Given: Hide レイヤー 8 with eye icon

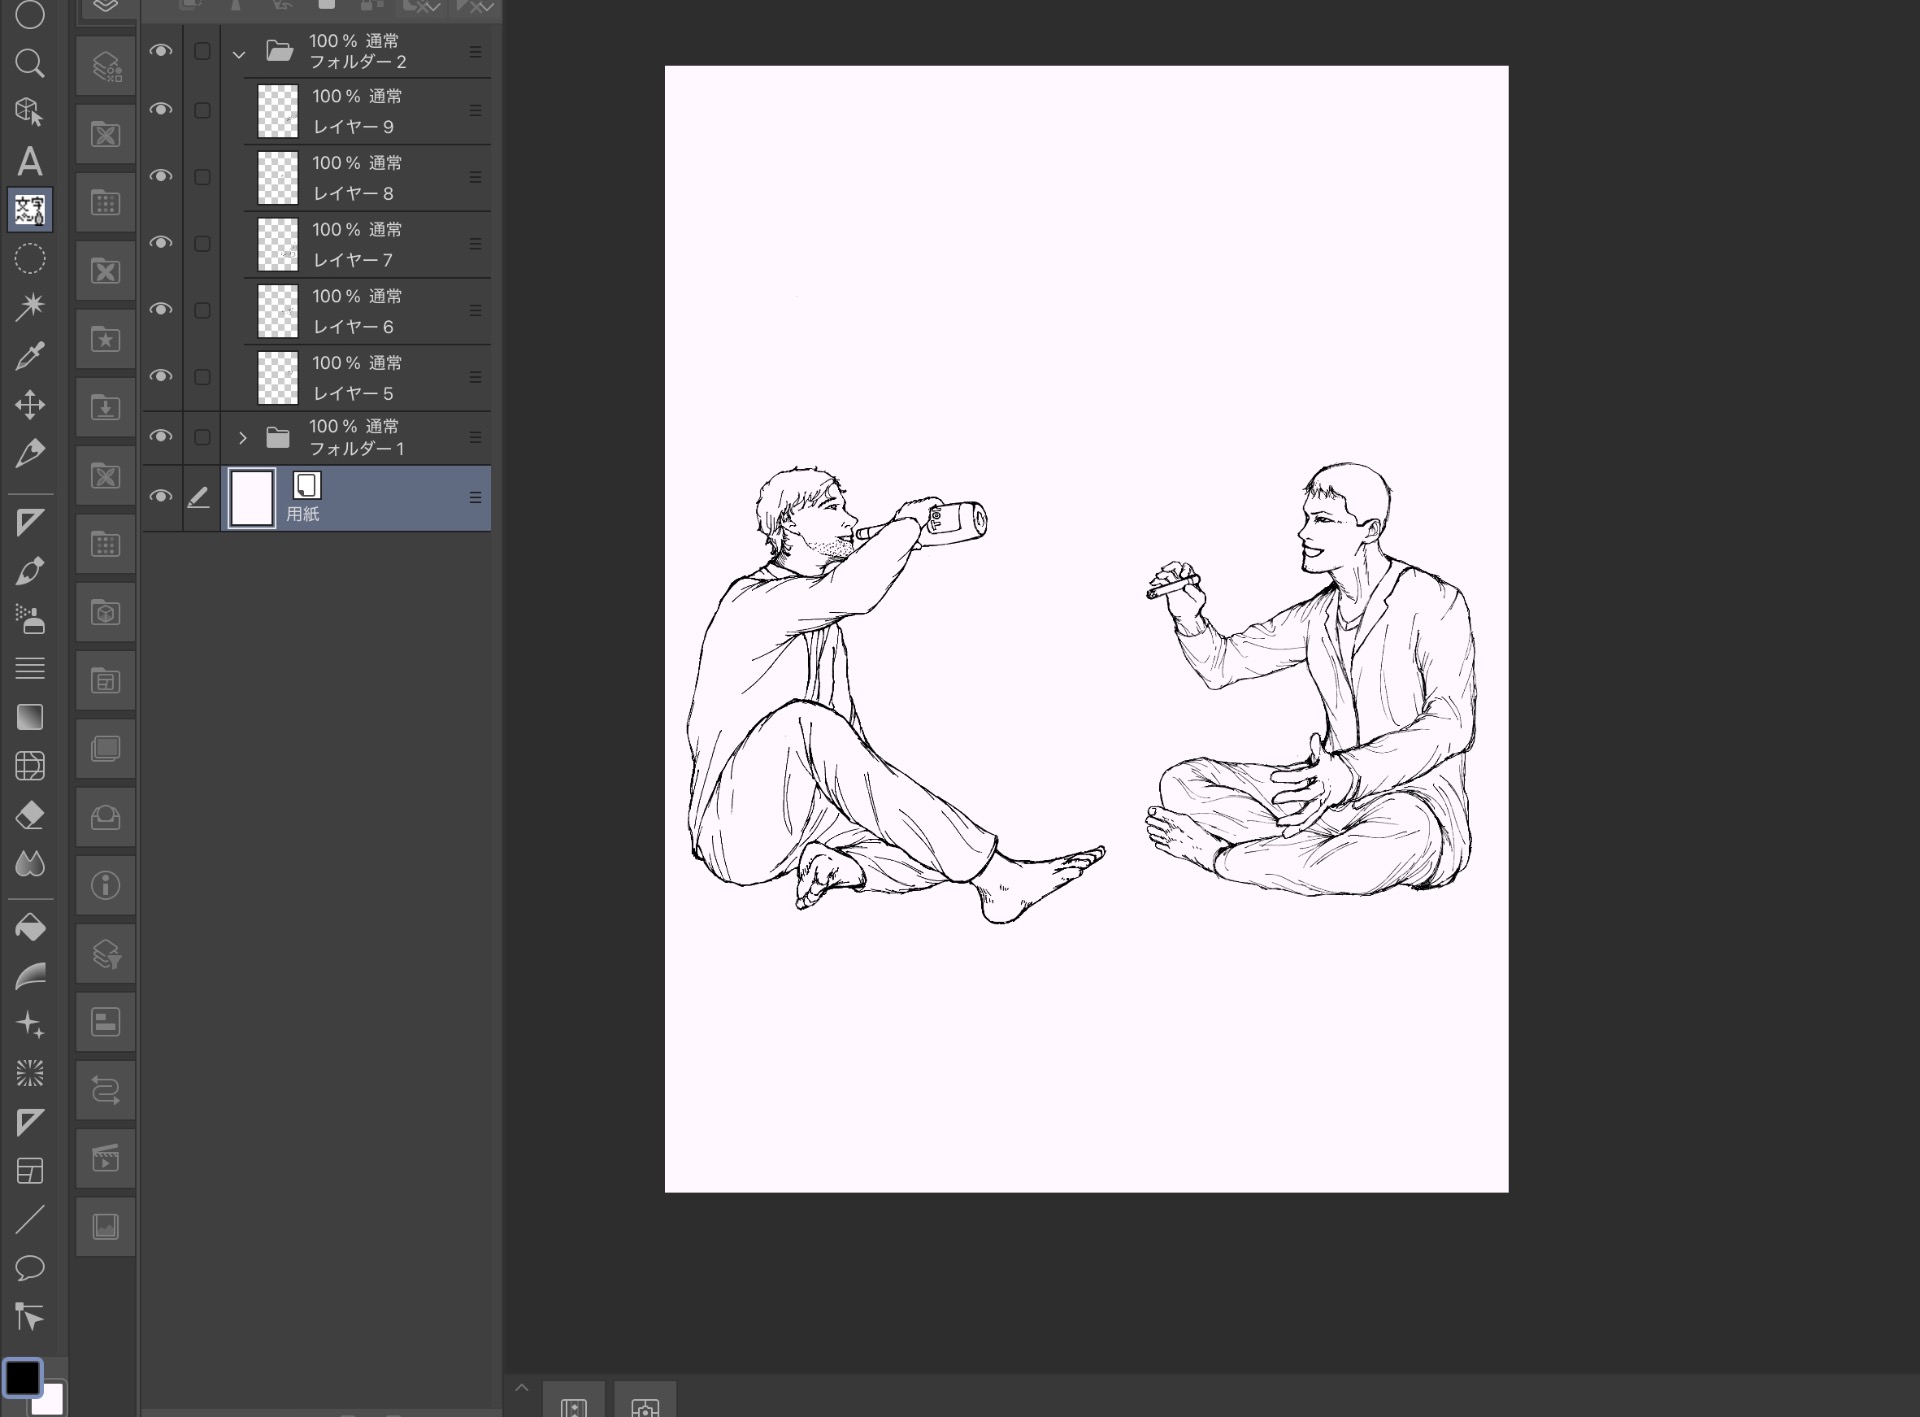Looking at the screenshot, I should (x=161, y=176).
